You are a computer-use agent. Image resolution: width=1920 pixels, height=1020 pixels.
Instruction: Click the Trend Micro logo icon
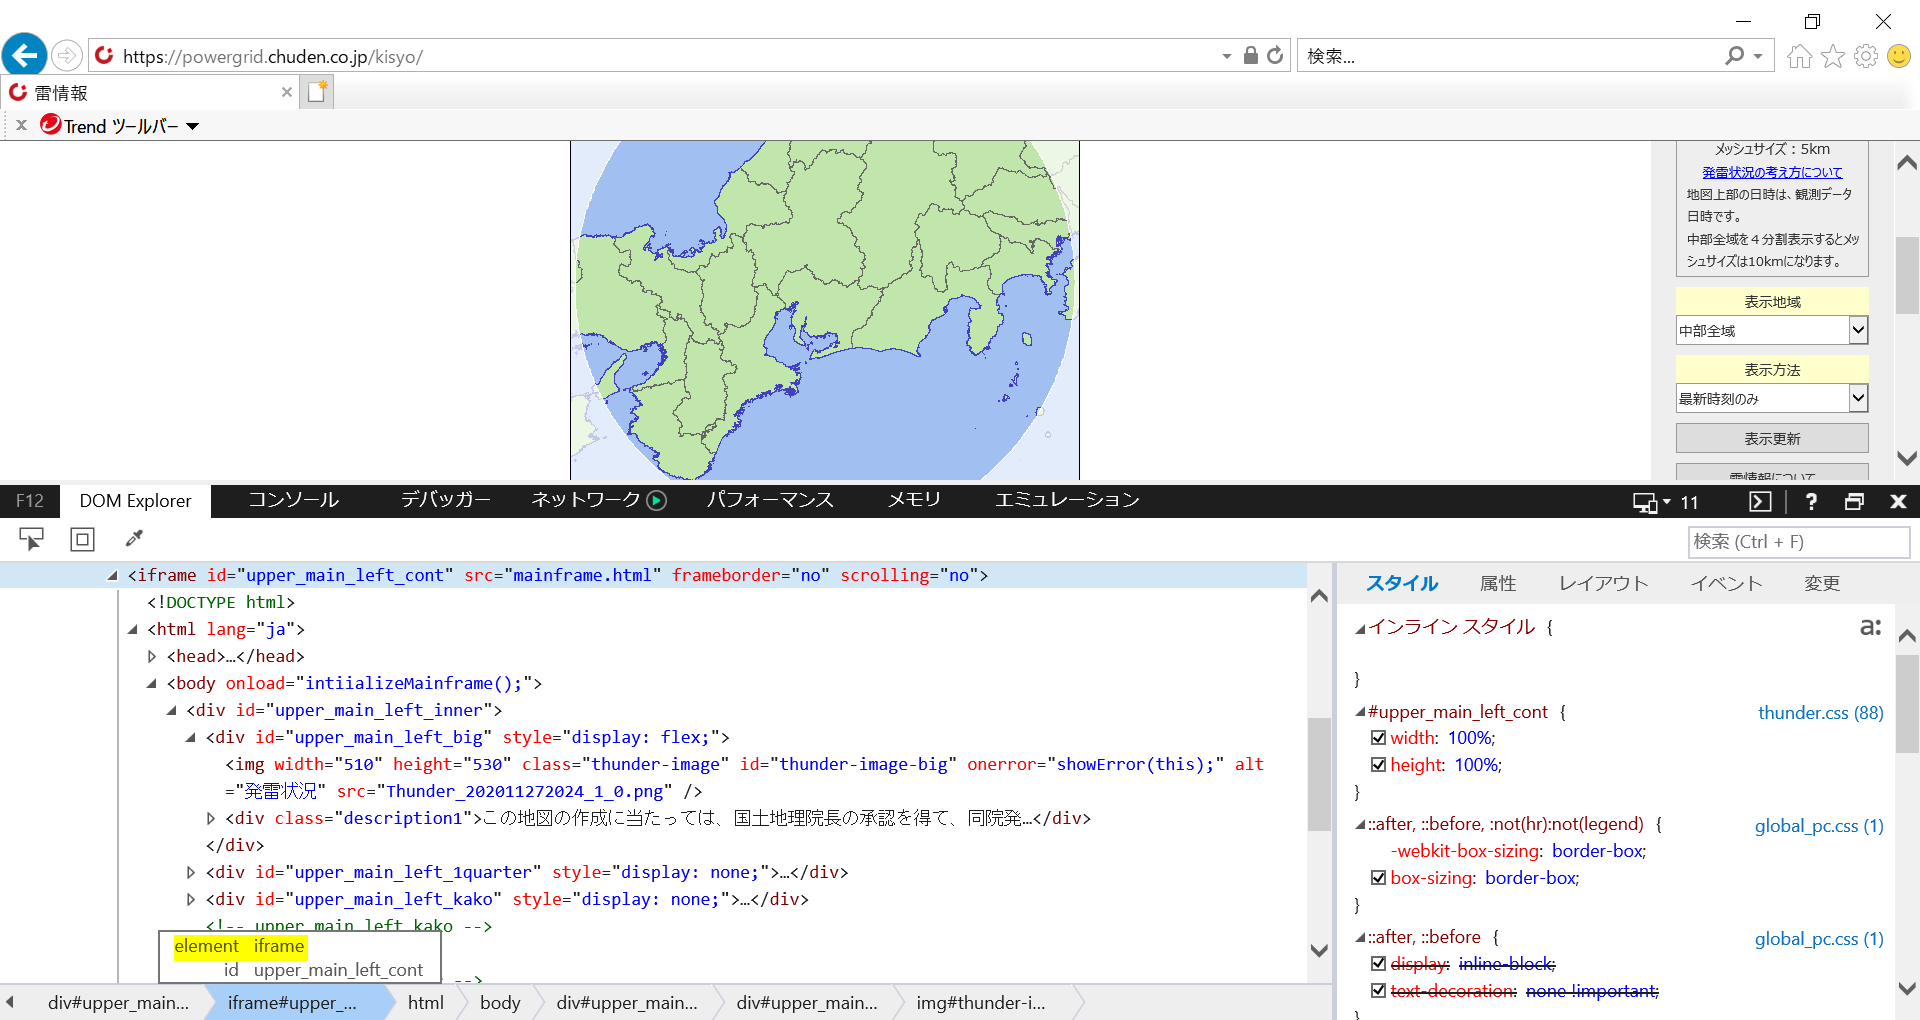[x=50, y=124]
